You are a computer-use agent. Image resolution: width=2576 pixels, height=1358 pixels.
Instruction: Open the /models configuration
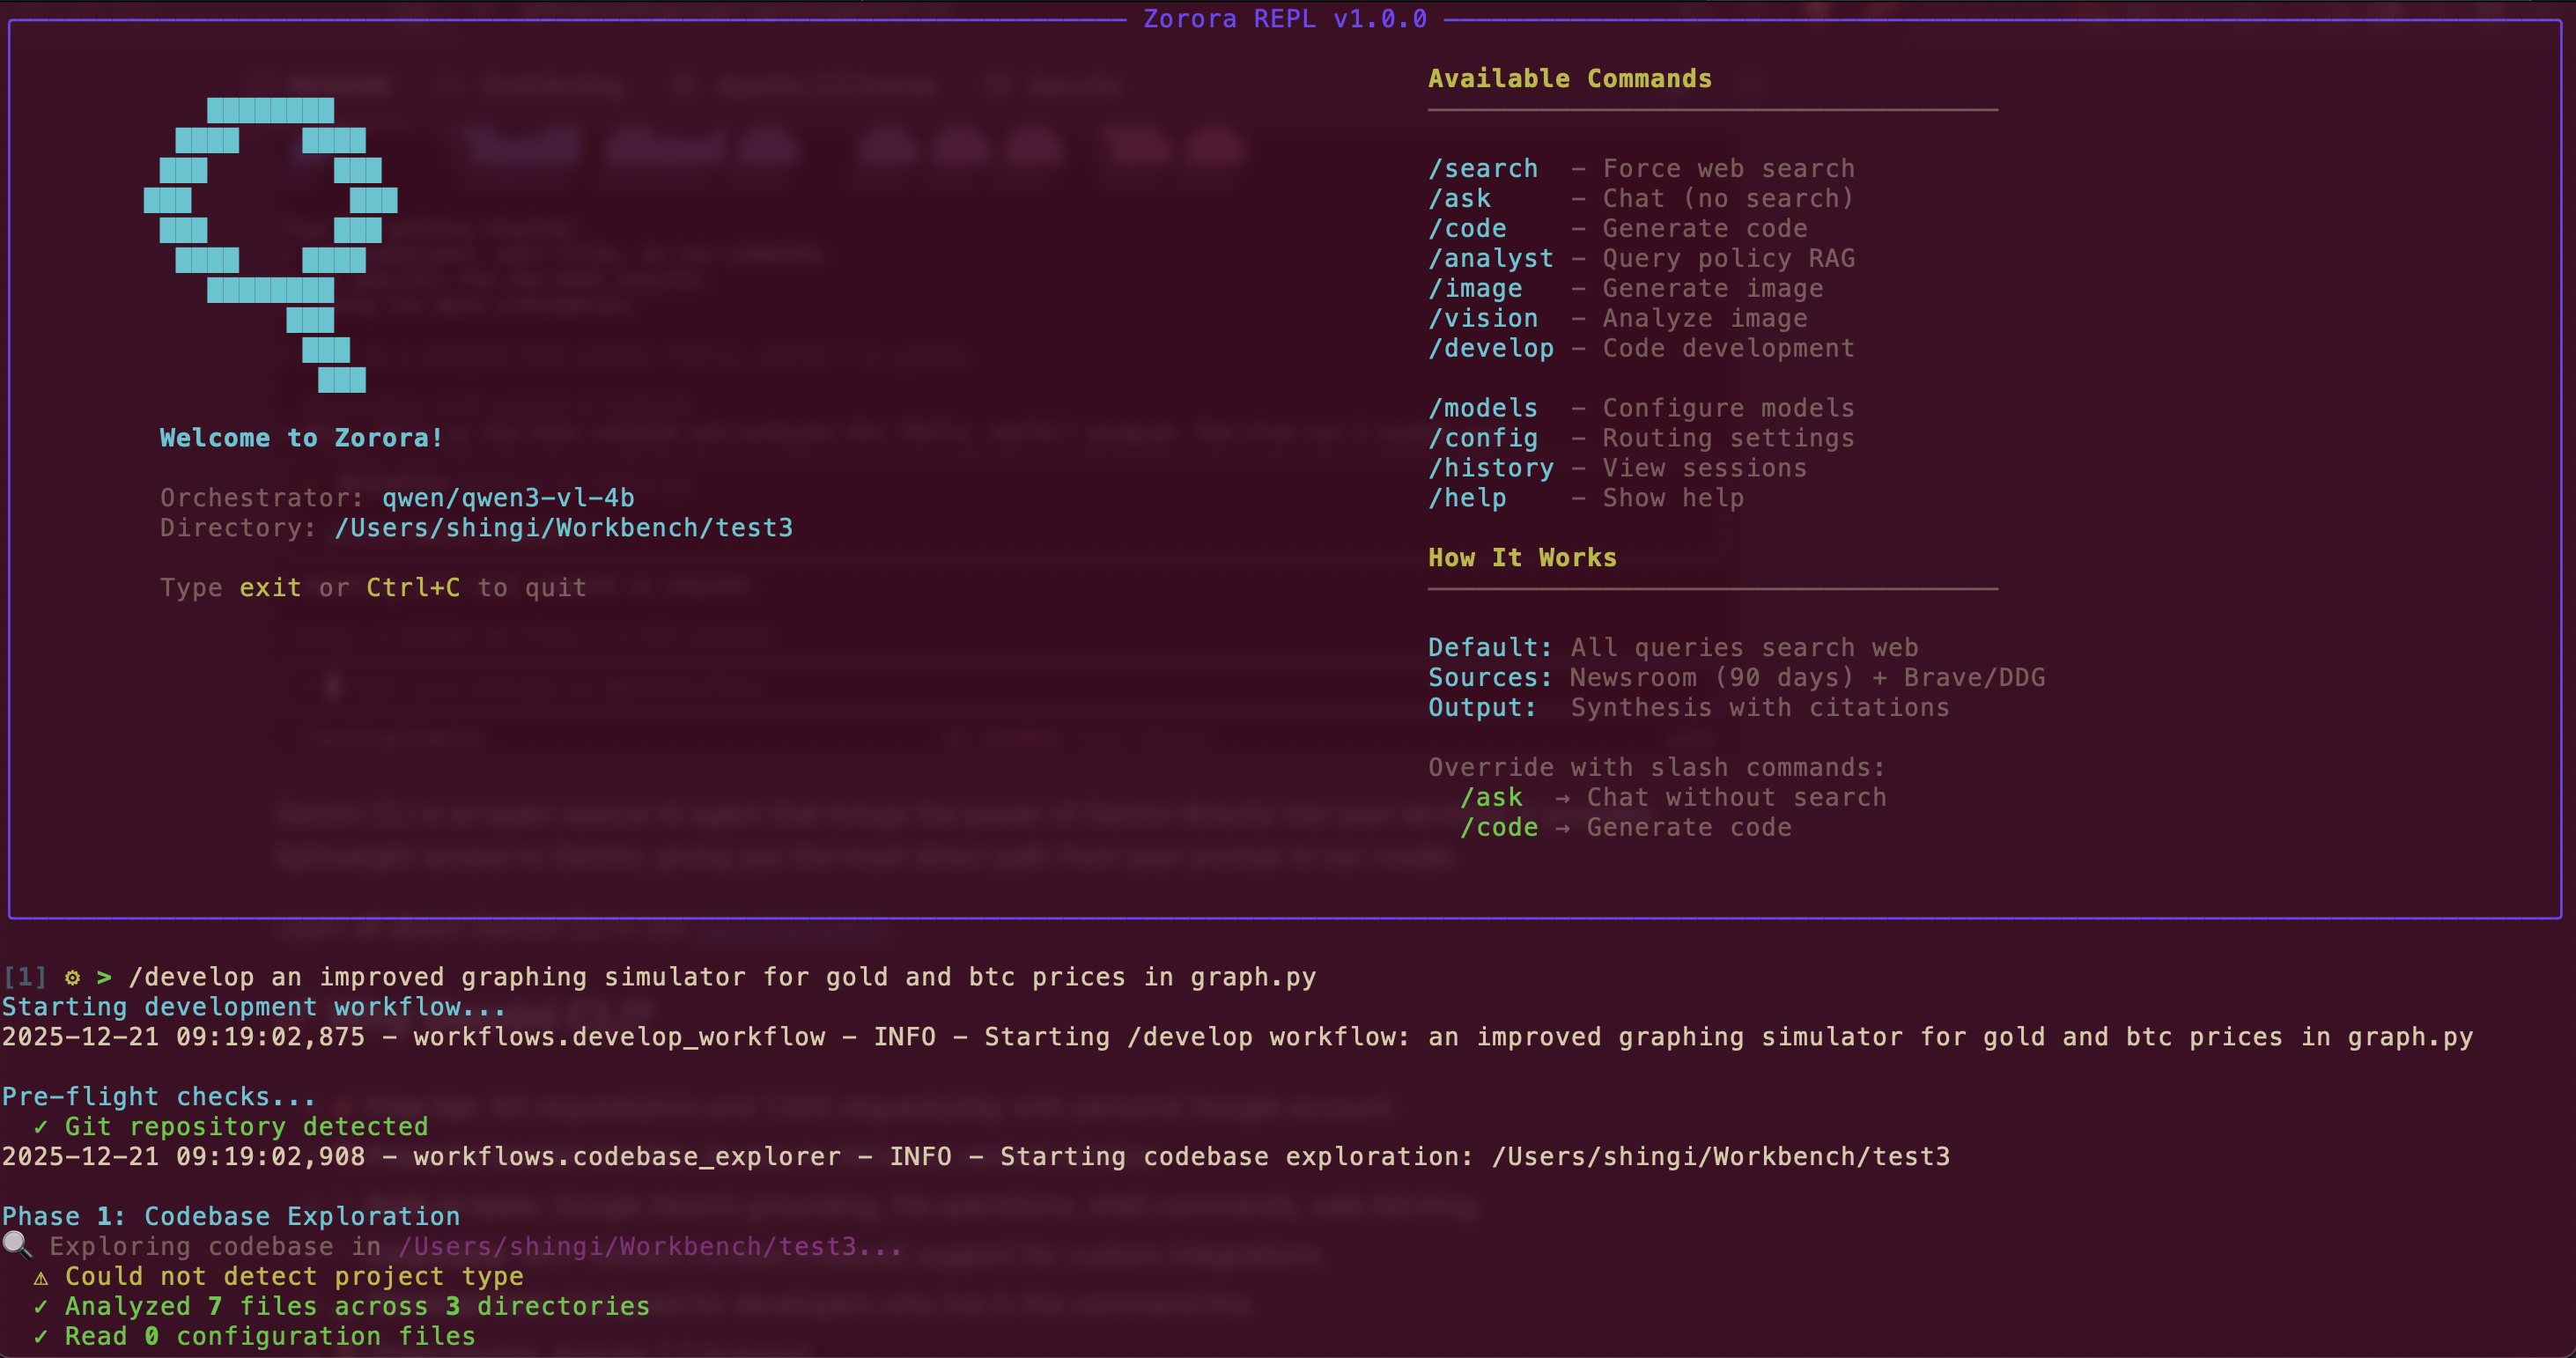(x=1483, y=408)
